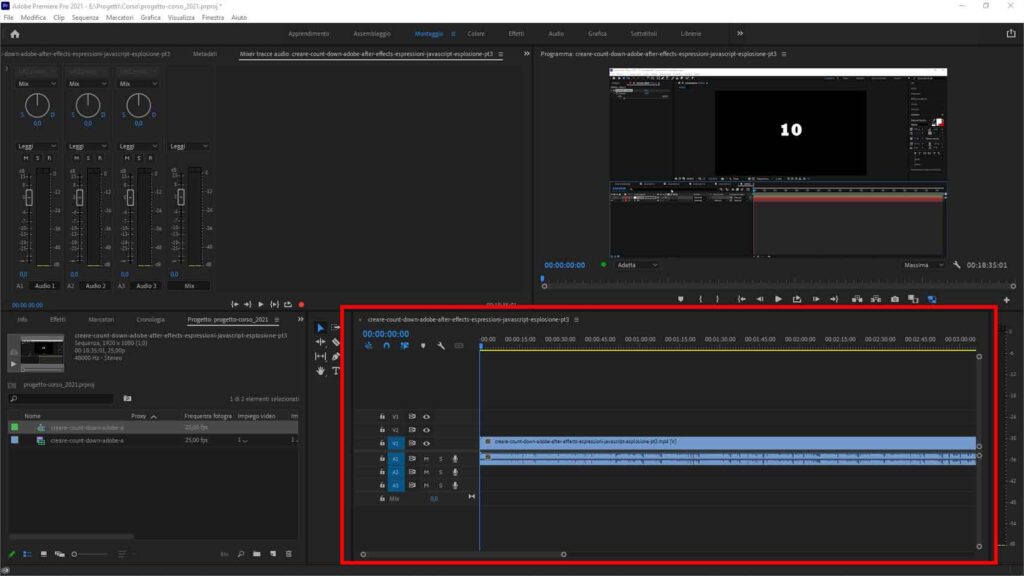
Task: Select the Pen tool in the tools panel
Action: [336, 356]
